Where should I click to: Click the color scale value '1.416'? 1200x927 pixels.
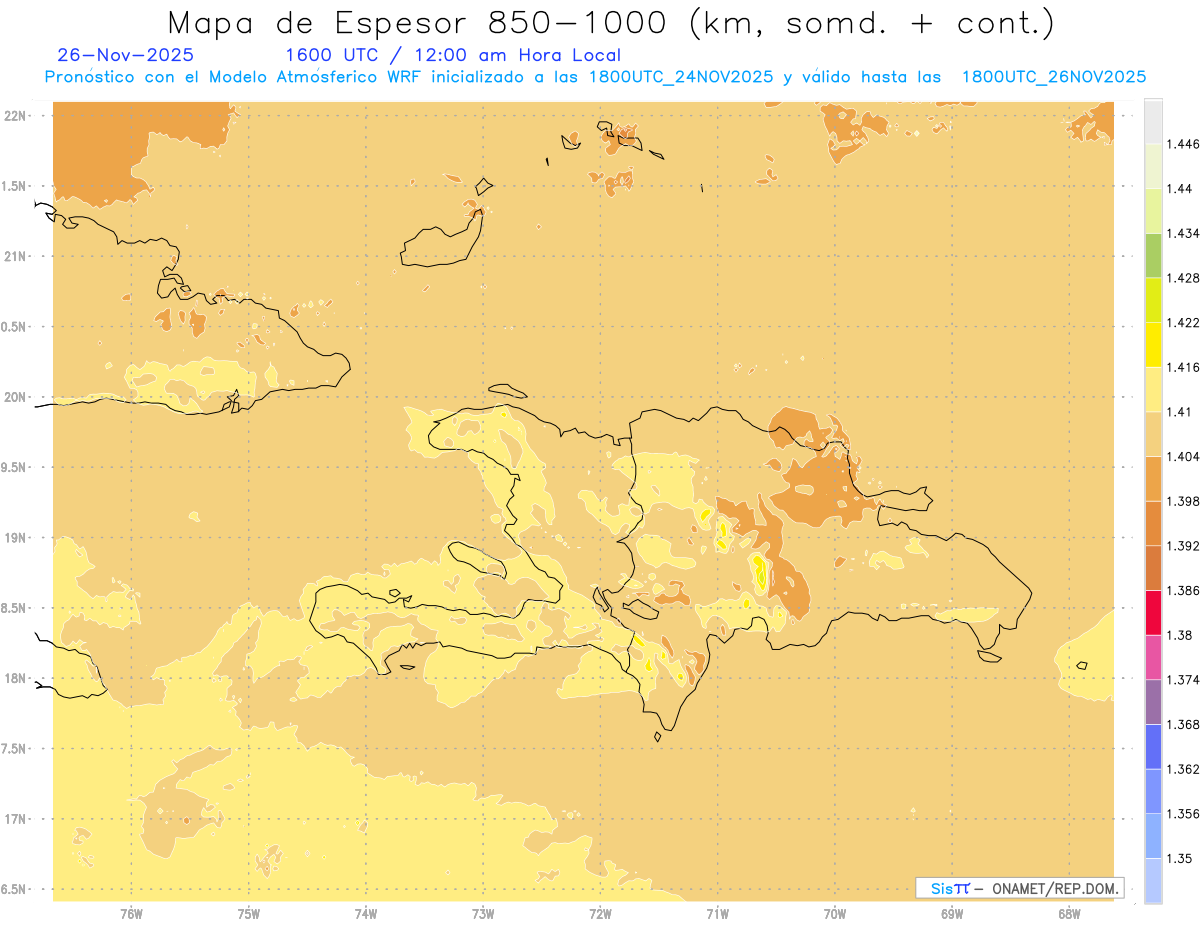pos(1183,367)
